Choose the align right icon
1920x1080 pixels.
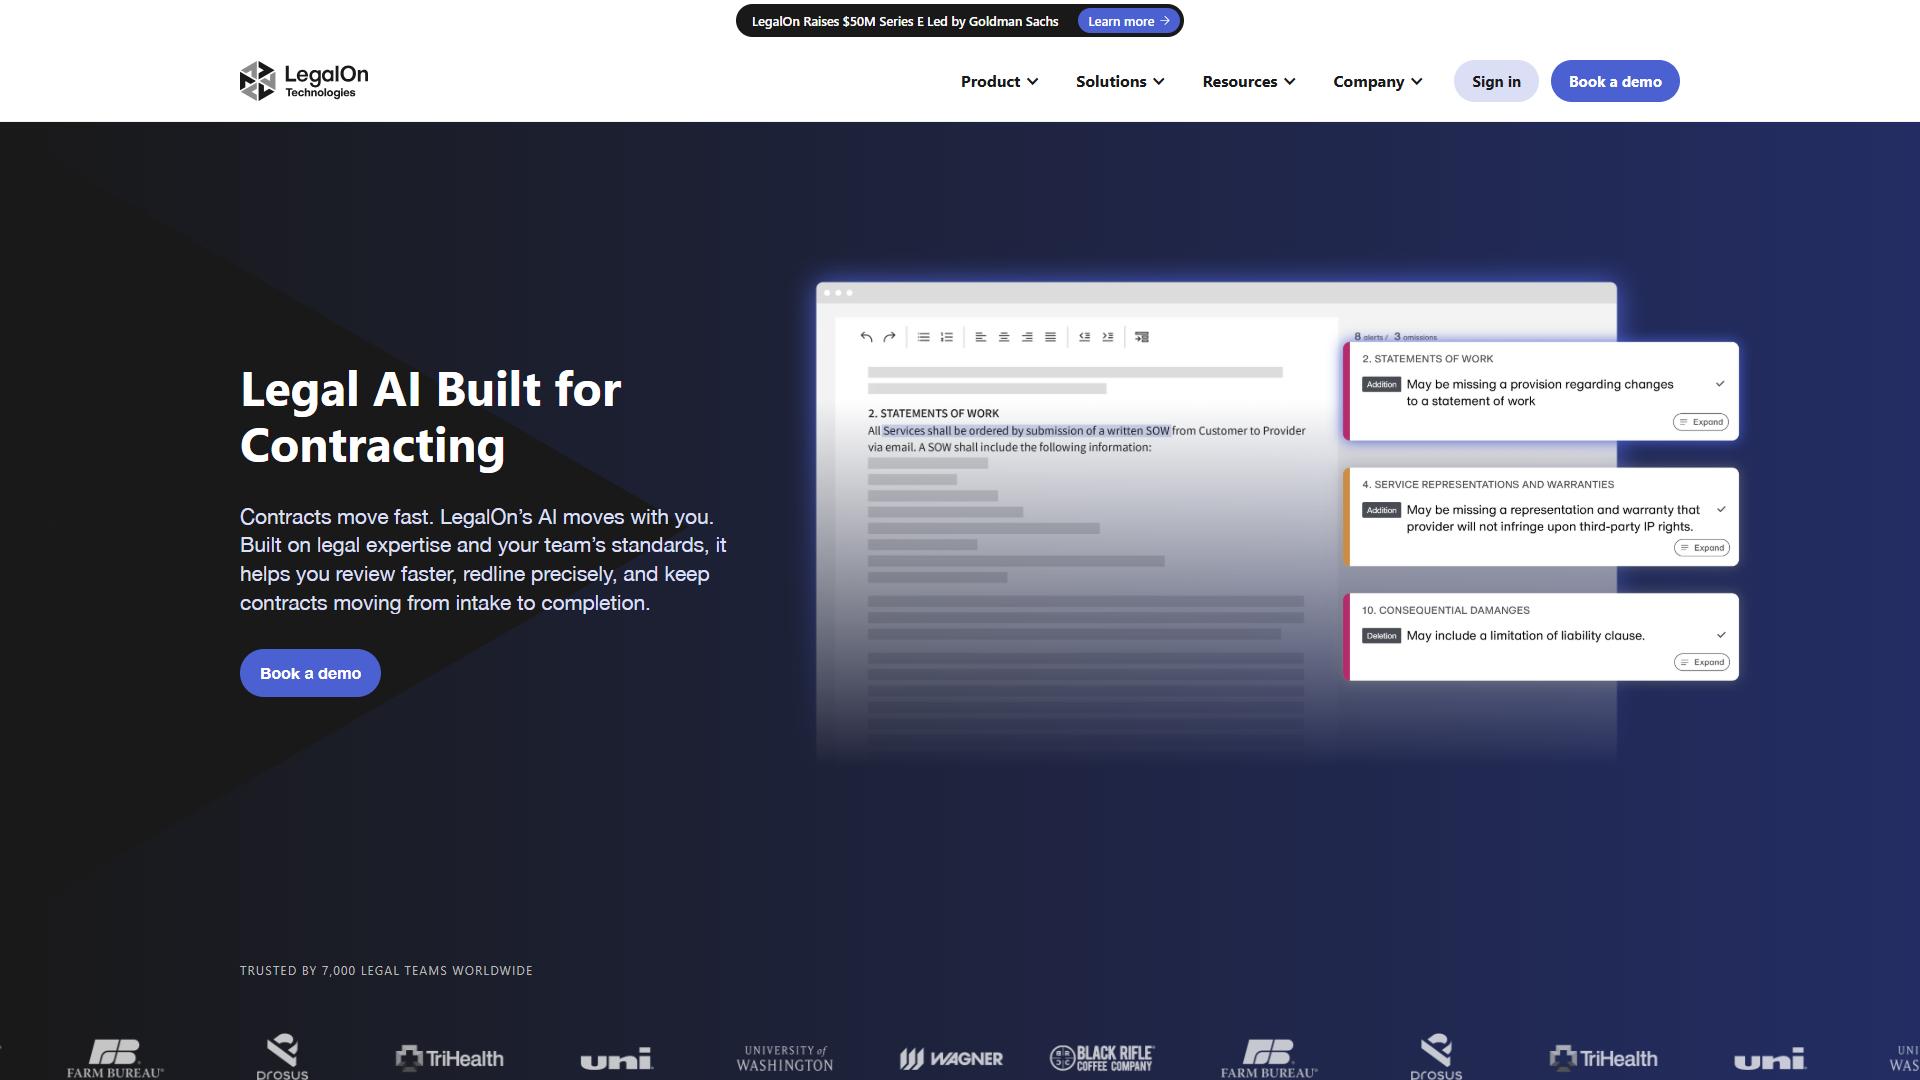point(1027,337)
